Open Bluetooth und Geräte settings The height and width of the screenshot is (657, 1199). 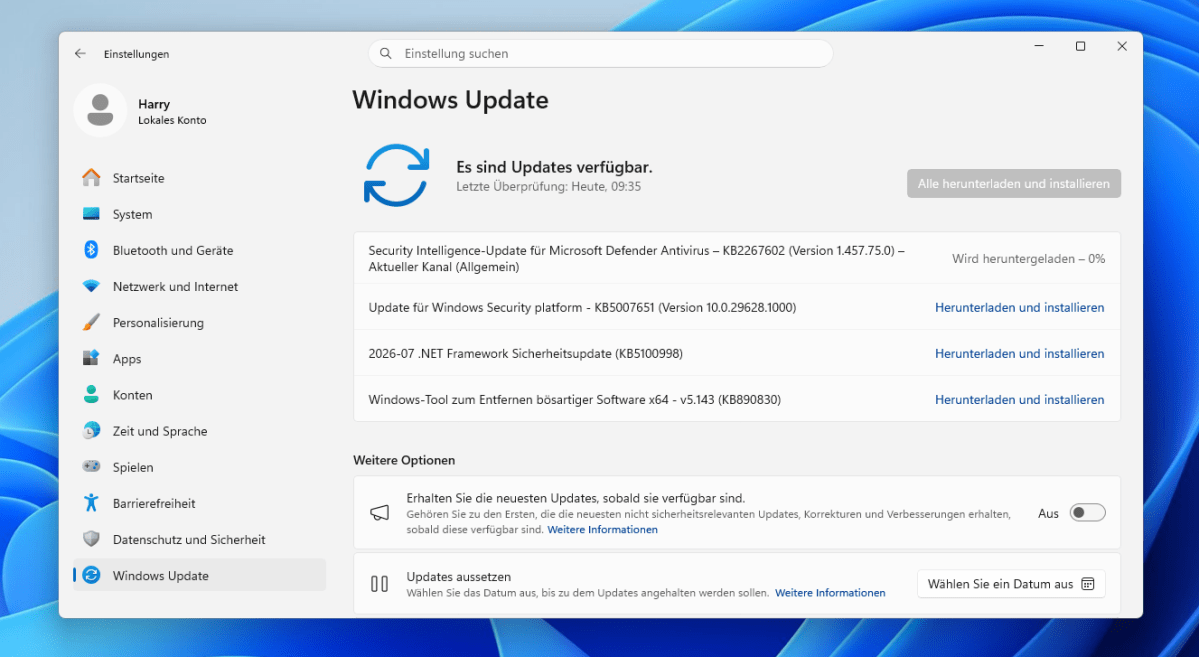click(x=200, y=250)
